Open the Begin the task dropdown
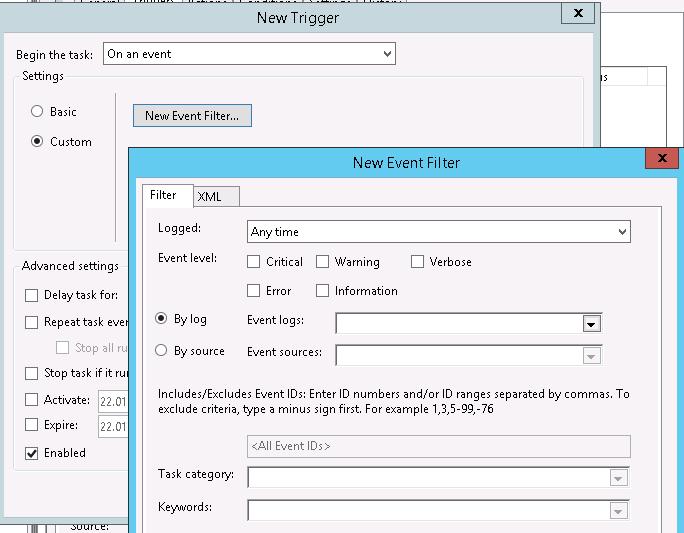 click(249, 54)
